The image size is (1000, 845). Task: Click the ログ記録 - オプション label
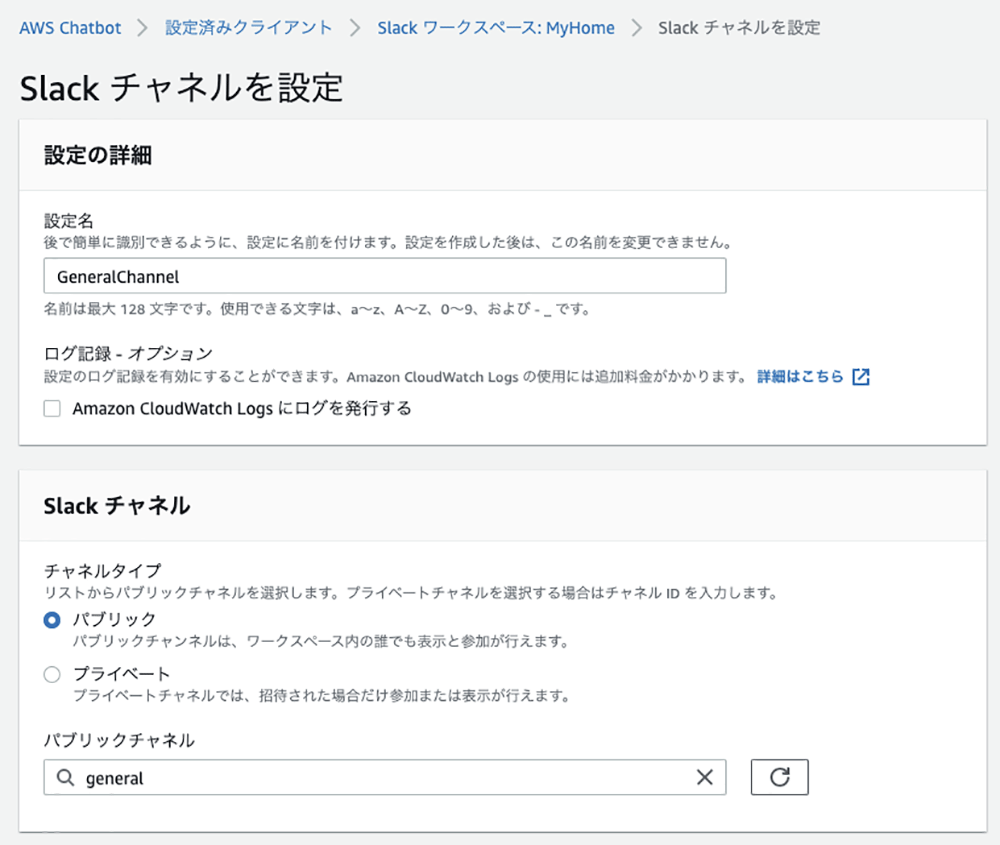pyautogui.click(x=128, y=353)
